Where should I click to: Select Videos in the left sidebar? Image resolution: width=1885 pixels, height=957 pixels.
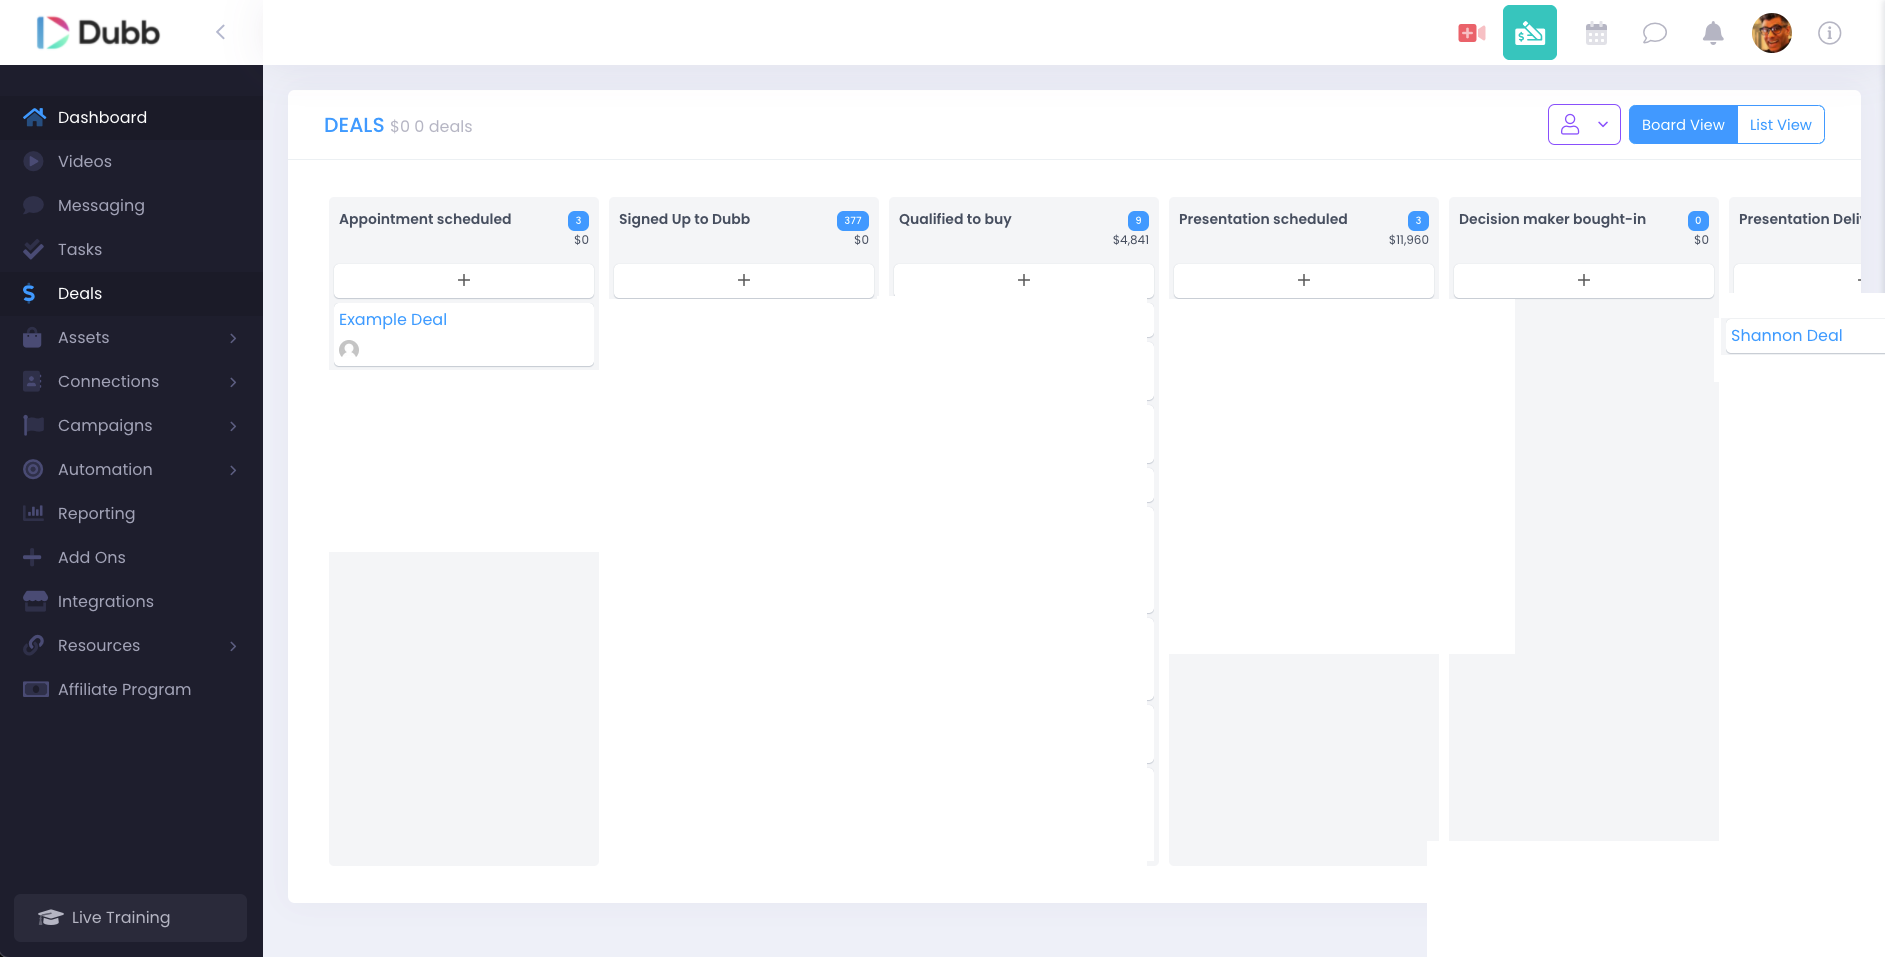pyautogui.click(x=83, y=161)
